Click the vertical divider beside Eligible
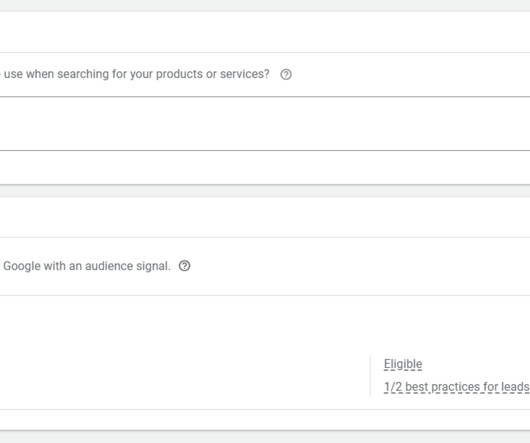Viewport: 530px width, 443px height. (370, 375)
